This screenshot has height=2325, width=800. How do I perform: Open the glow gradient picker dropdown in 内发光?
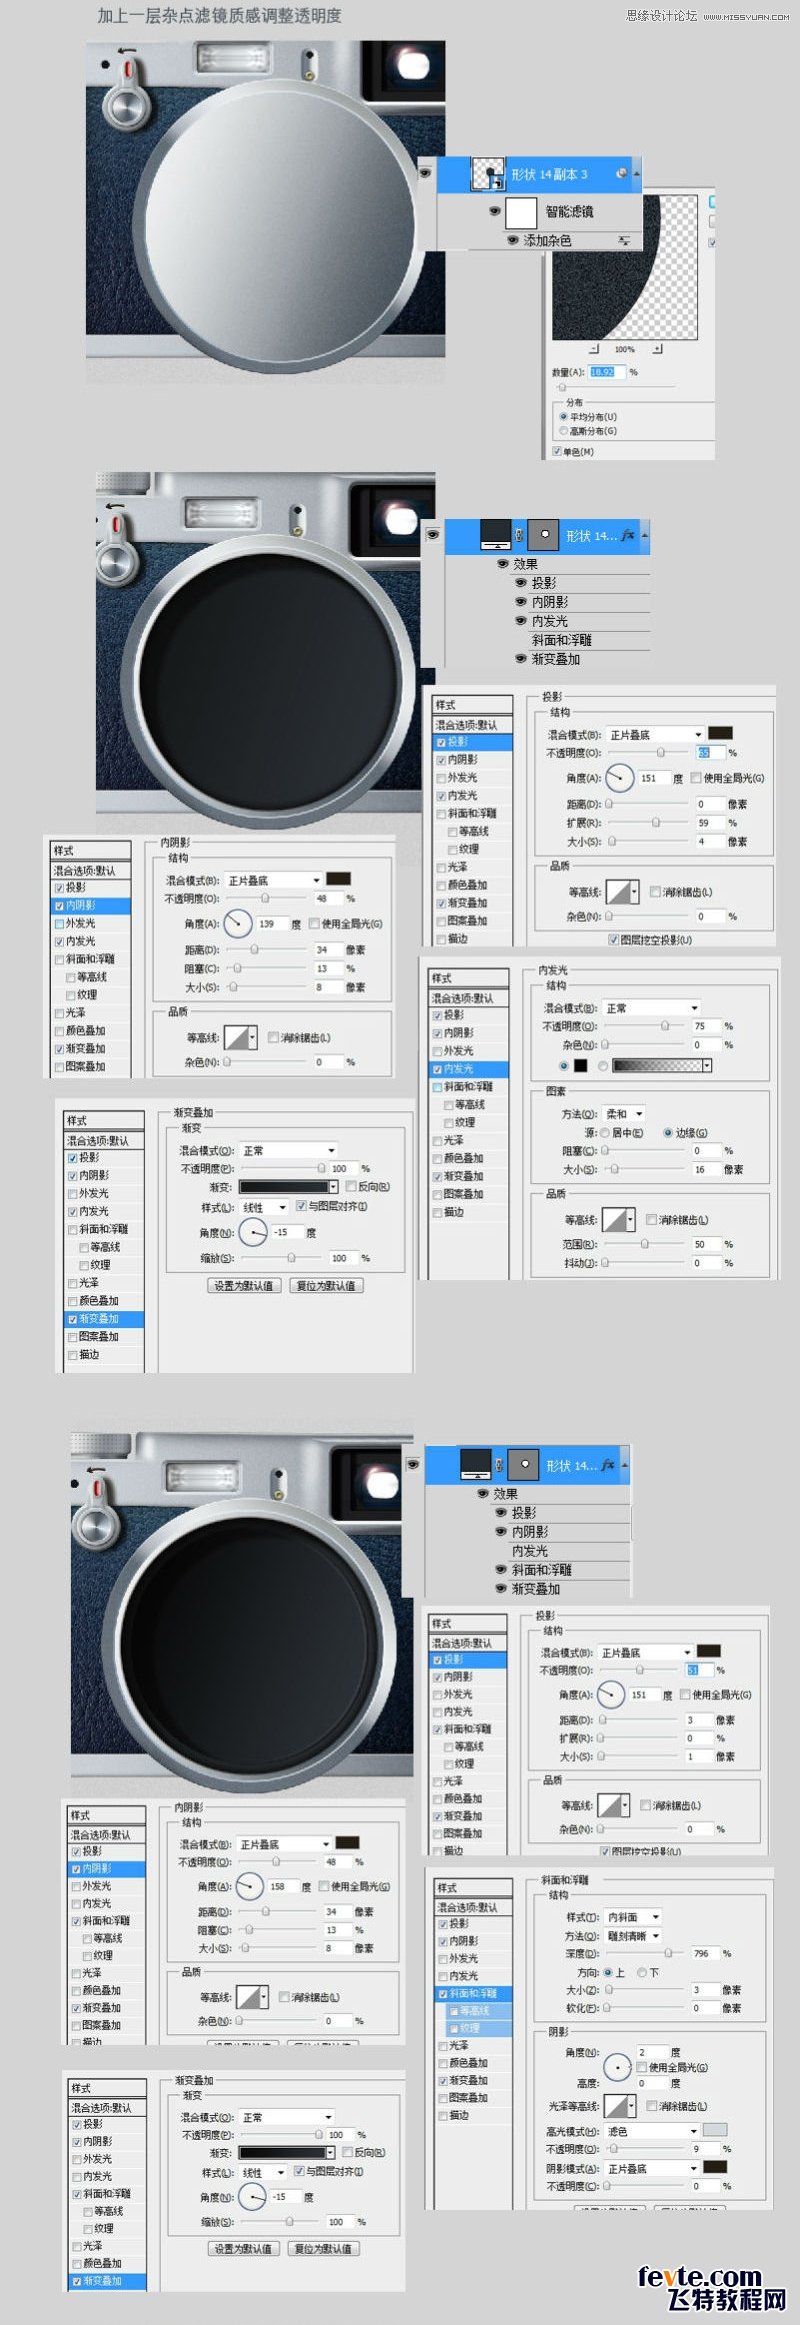tap(707, 1066)
